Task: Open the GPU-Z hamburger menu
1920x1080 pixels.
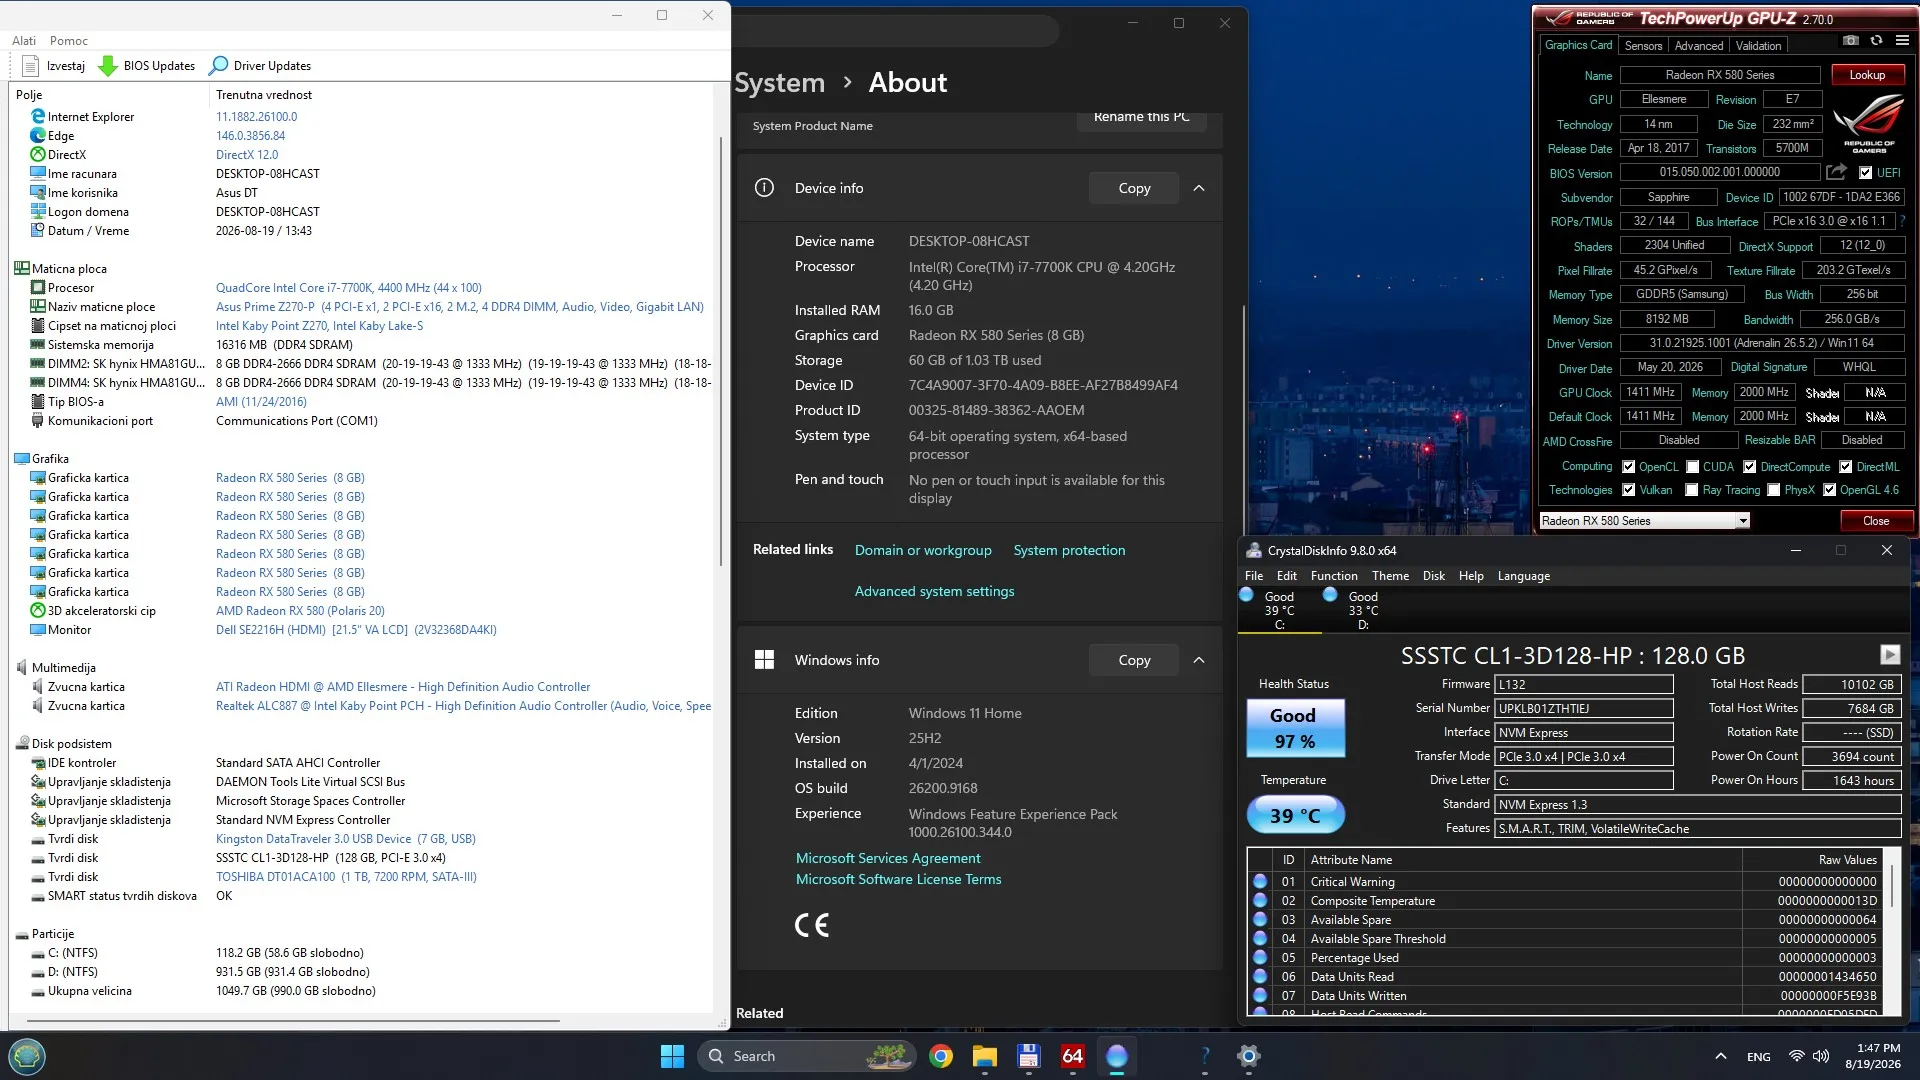Action: [x=1902, y=41]
